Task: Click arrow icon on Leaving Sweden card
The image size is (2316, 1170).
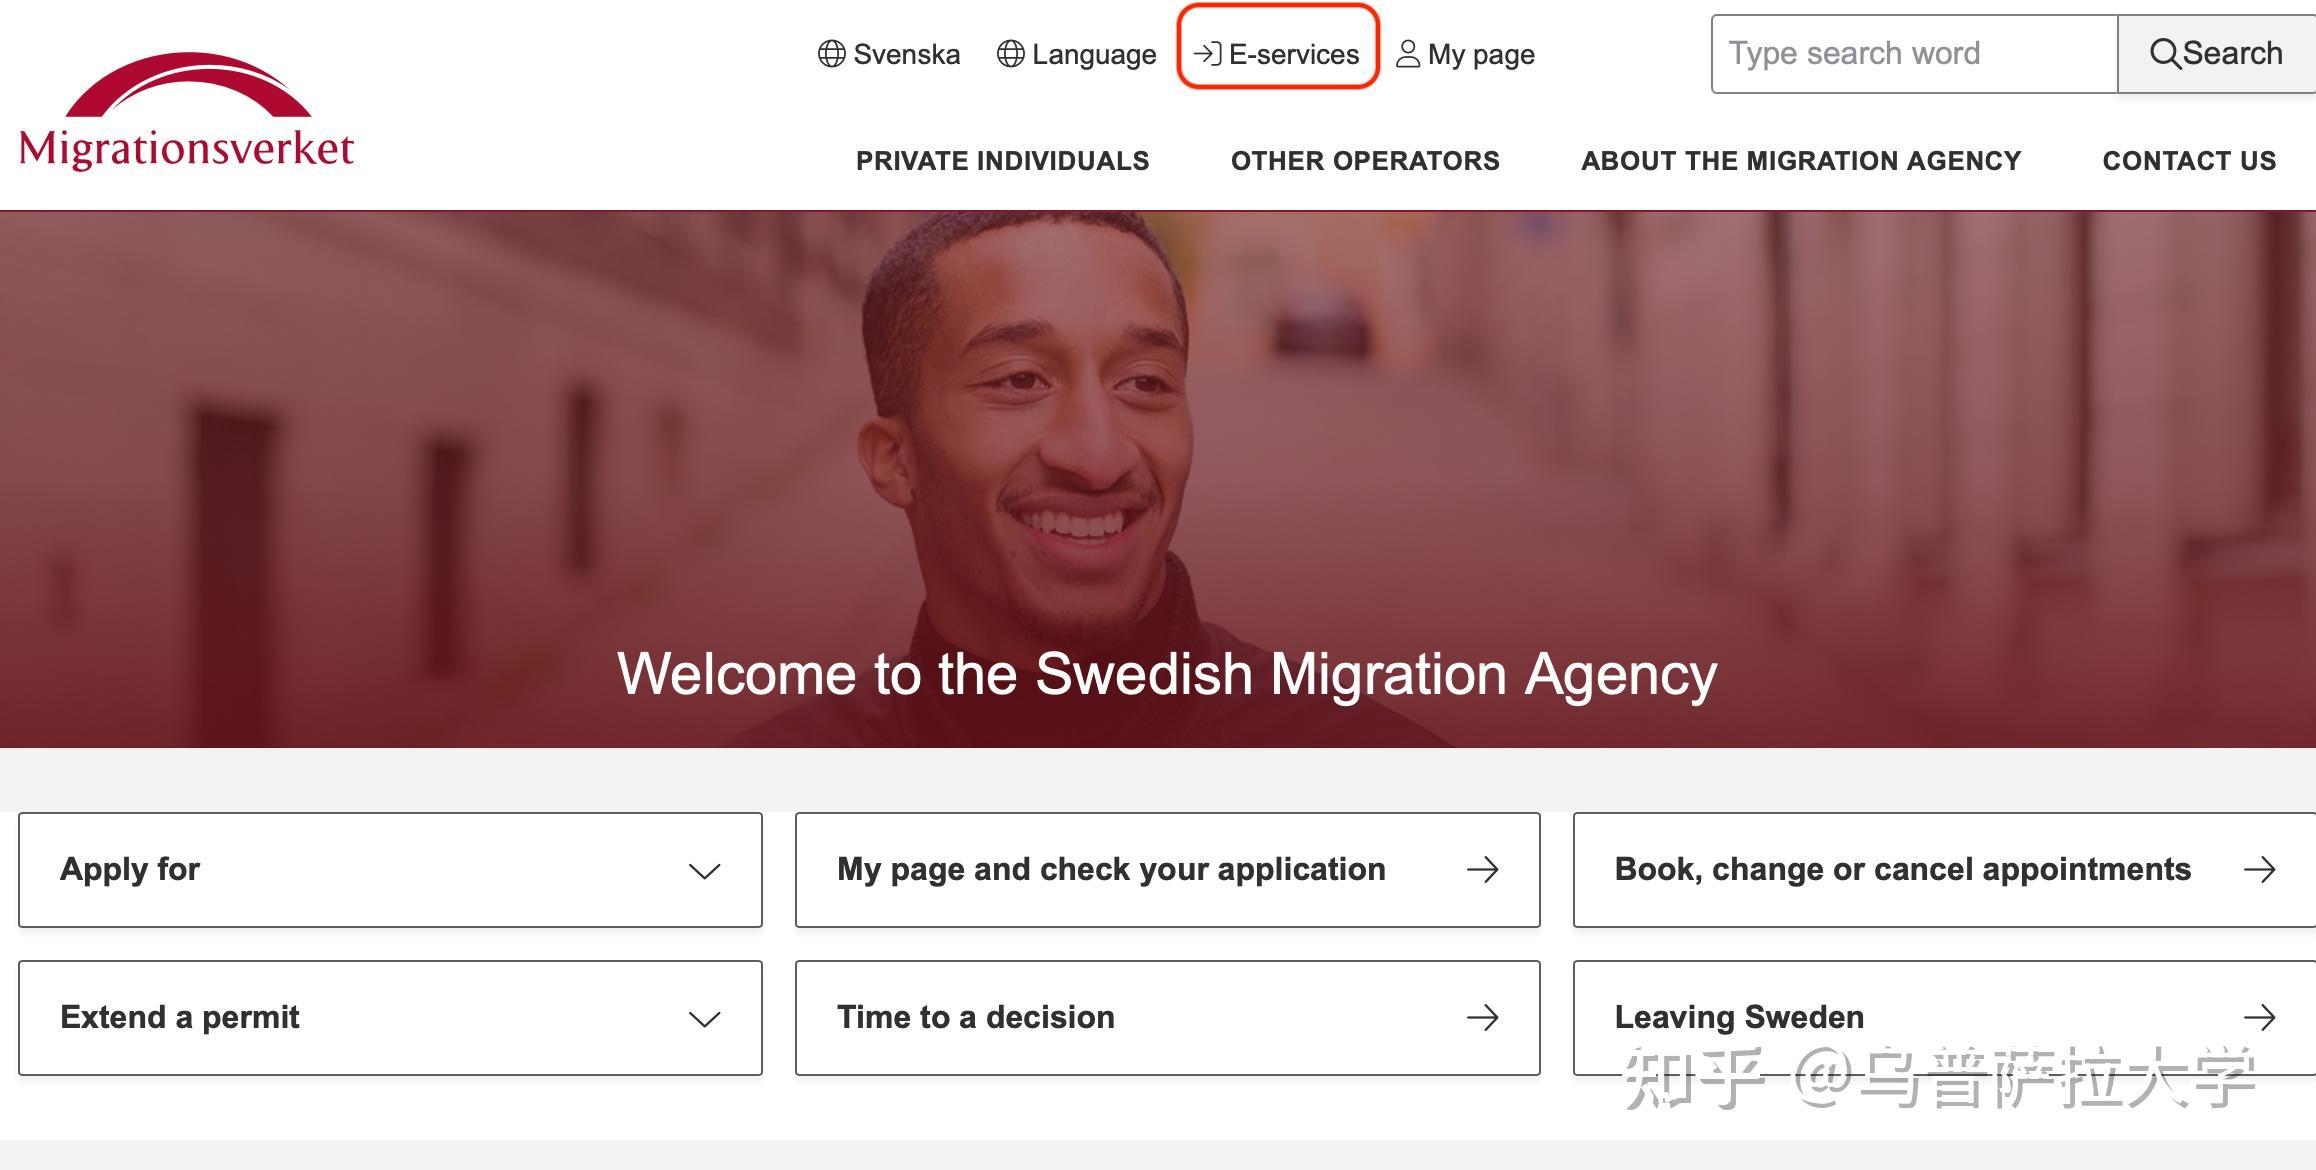Action: [2260, 1018]
